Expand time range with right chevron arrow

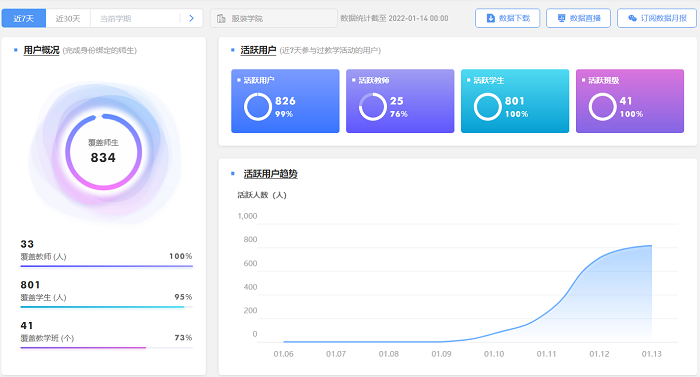tap(192, 18)
